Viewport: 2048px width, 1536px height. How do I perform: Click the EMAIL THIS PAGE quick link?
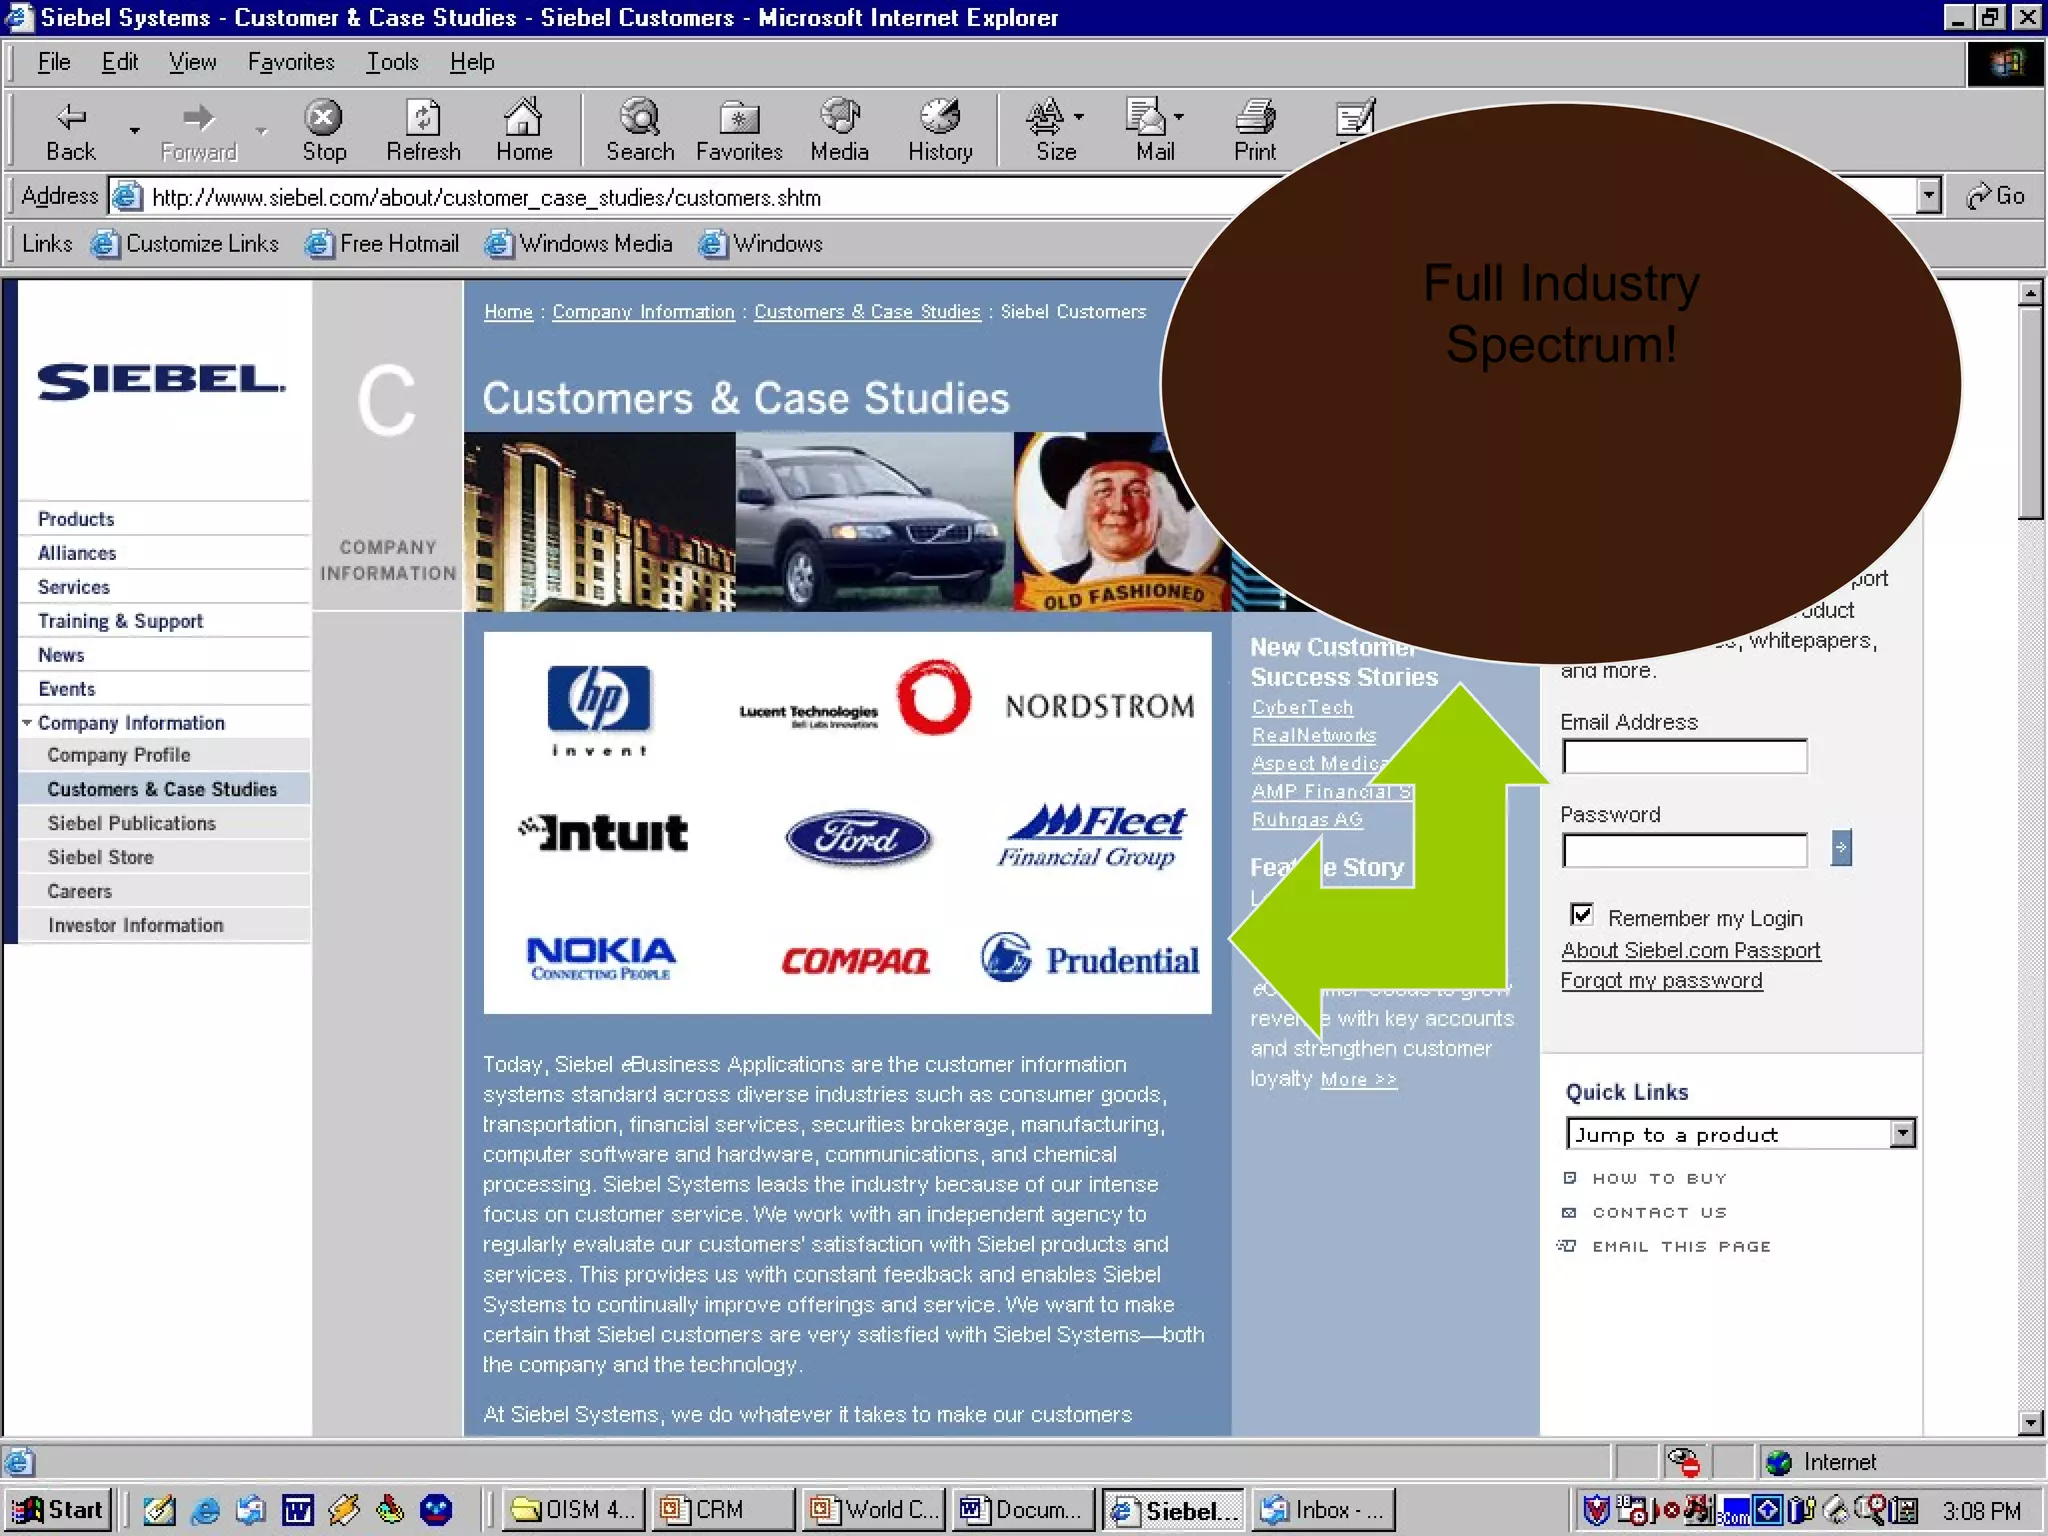pyautogui.click(x=1681, y=1247)
